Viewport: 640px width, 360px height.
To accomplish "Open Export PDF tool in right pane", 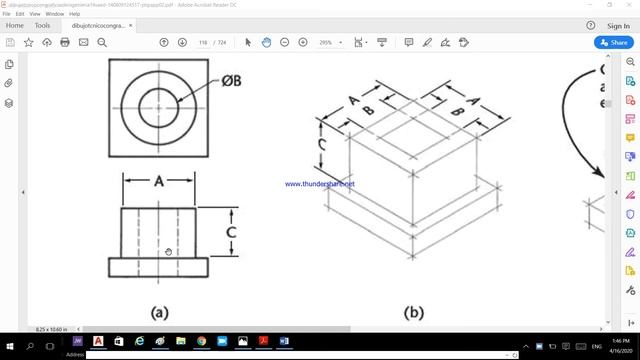I will (630, 81).
